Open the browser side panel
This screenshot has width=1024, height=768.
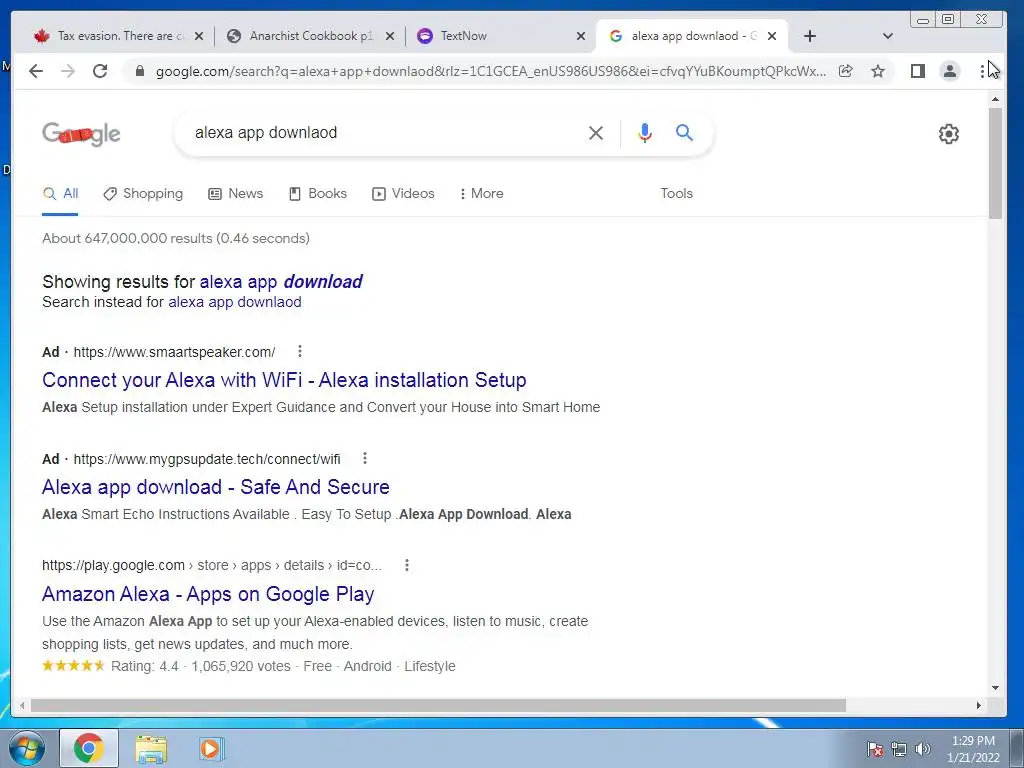tap(918, 71)
